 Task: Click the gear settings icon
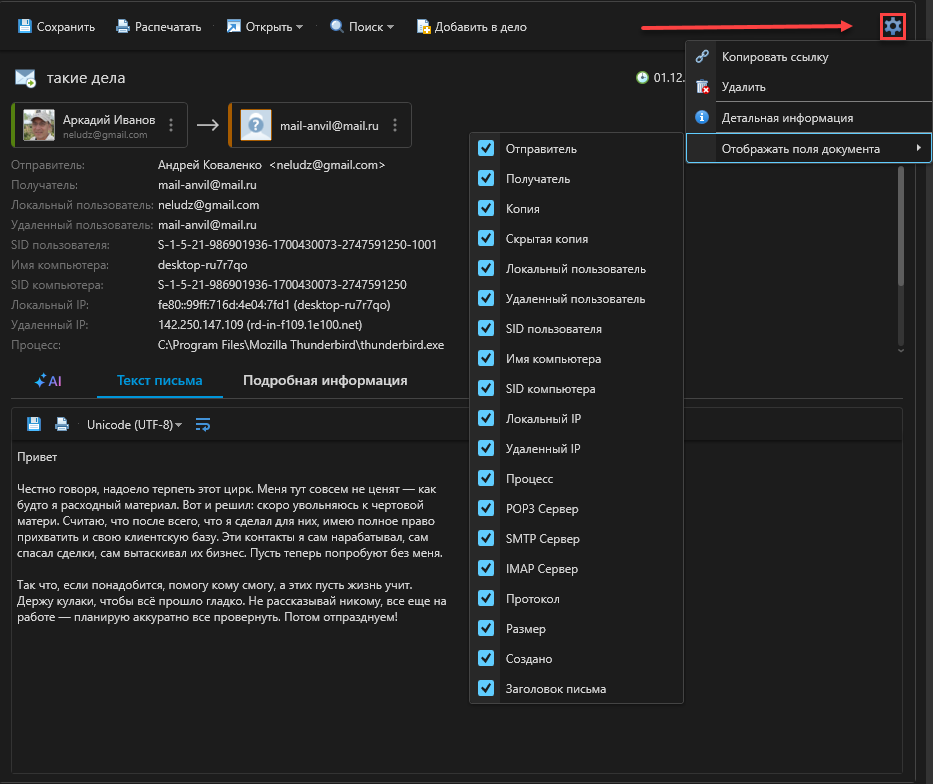tap(893, 27)
